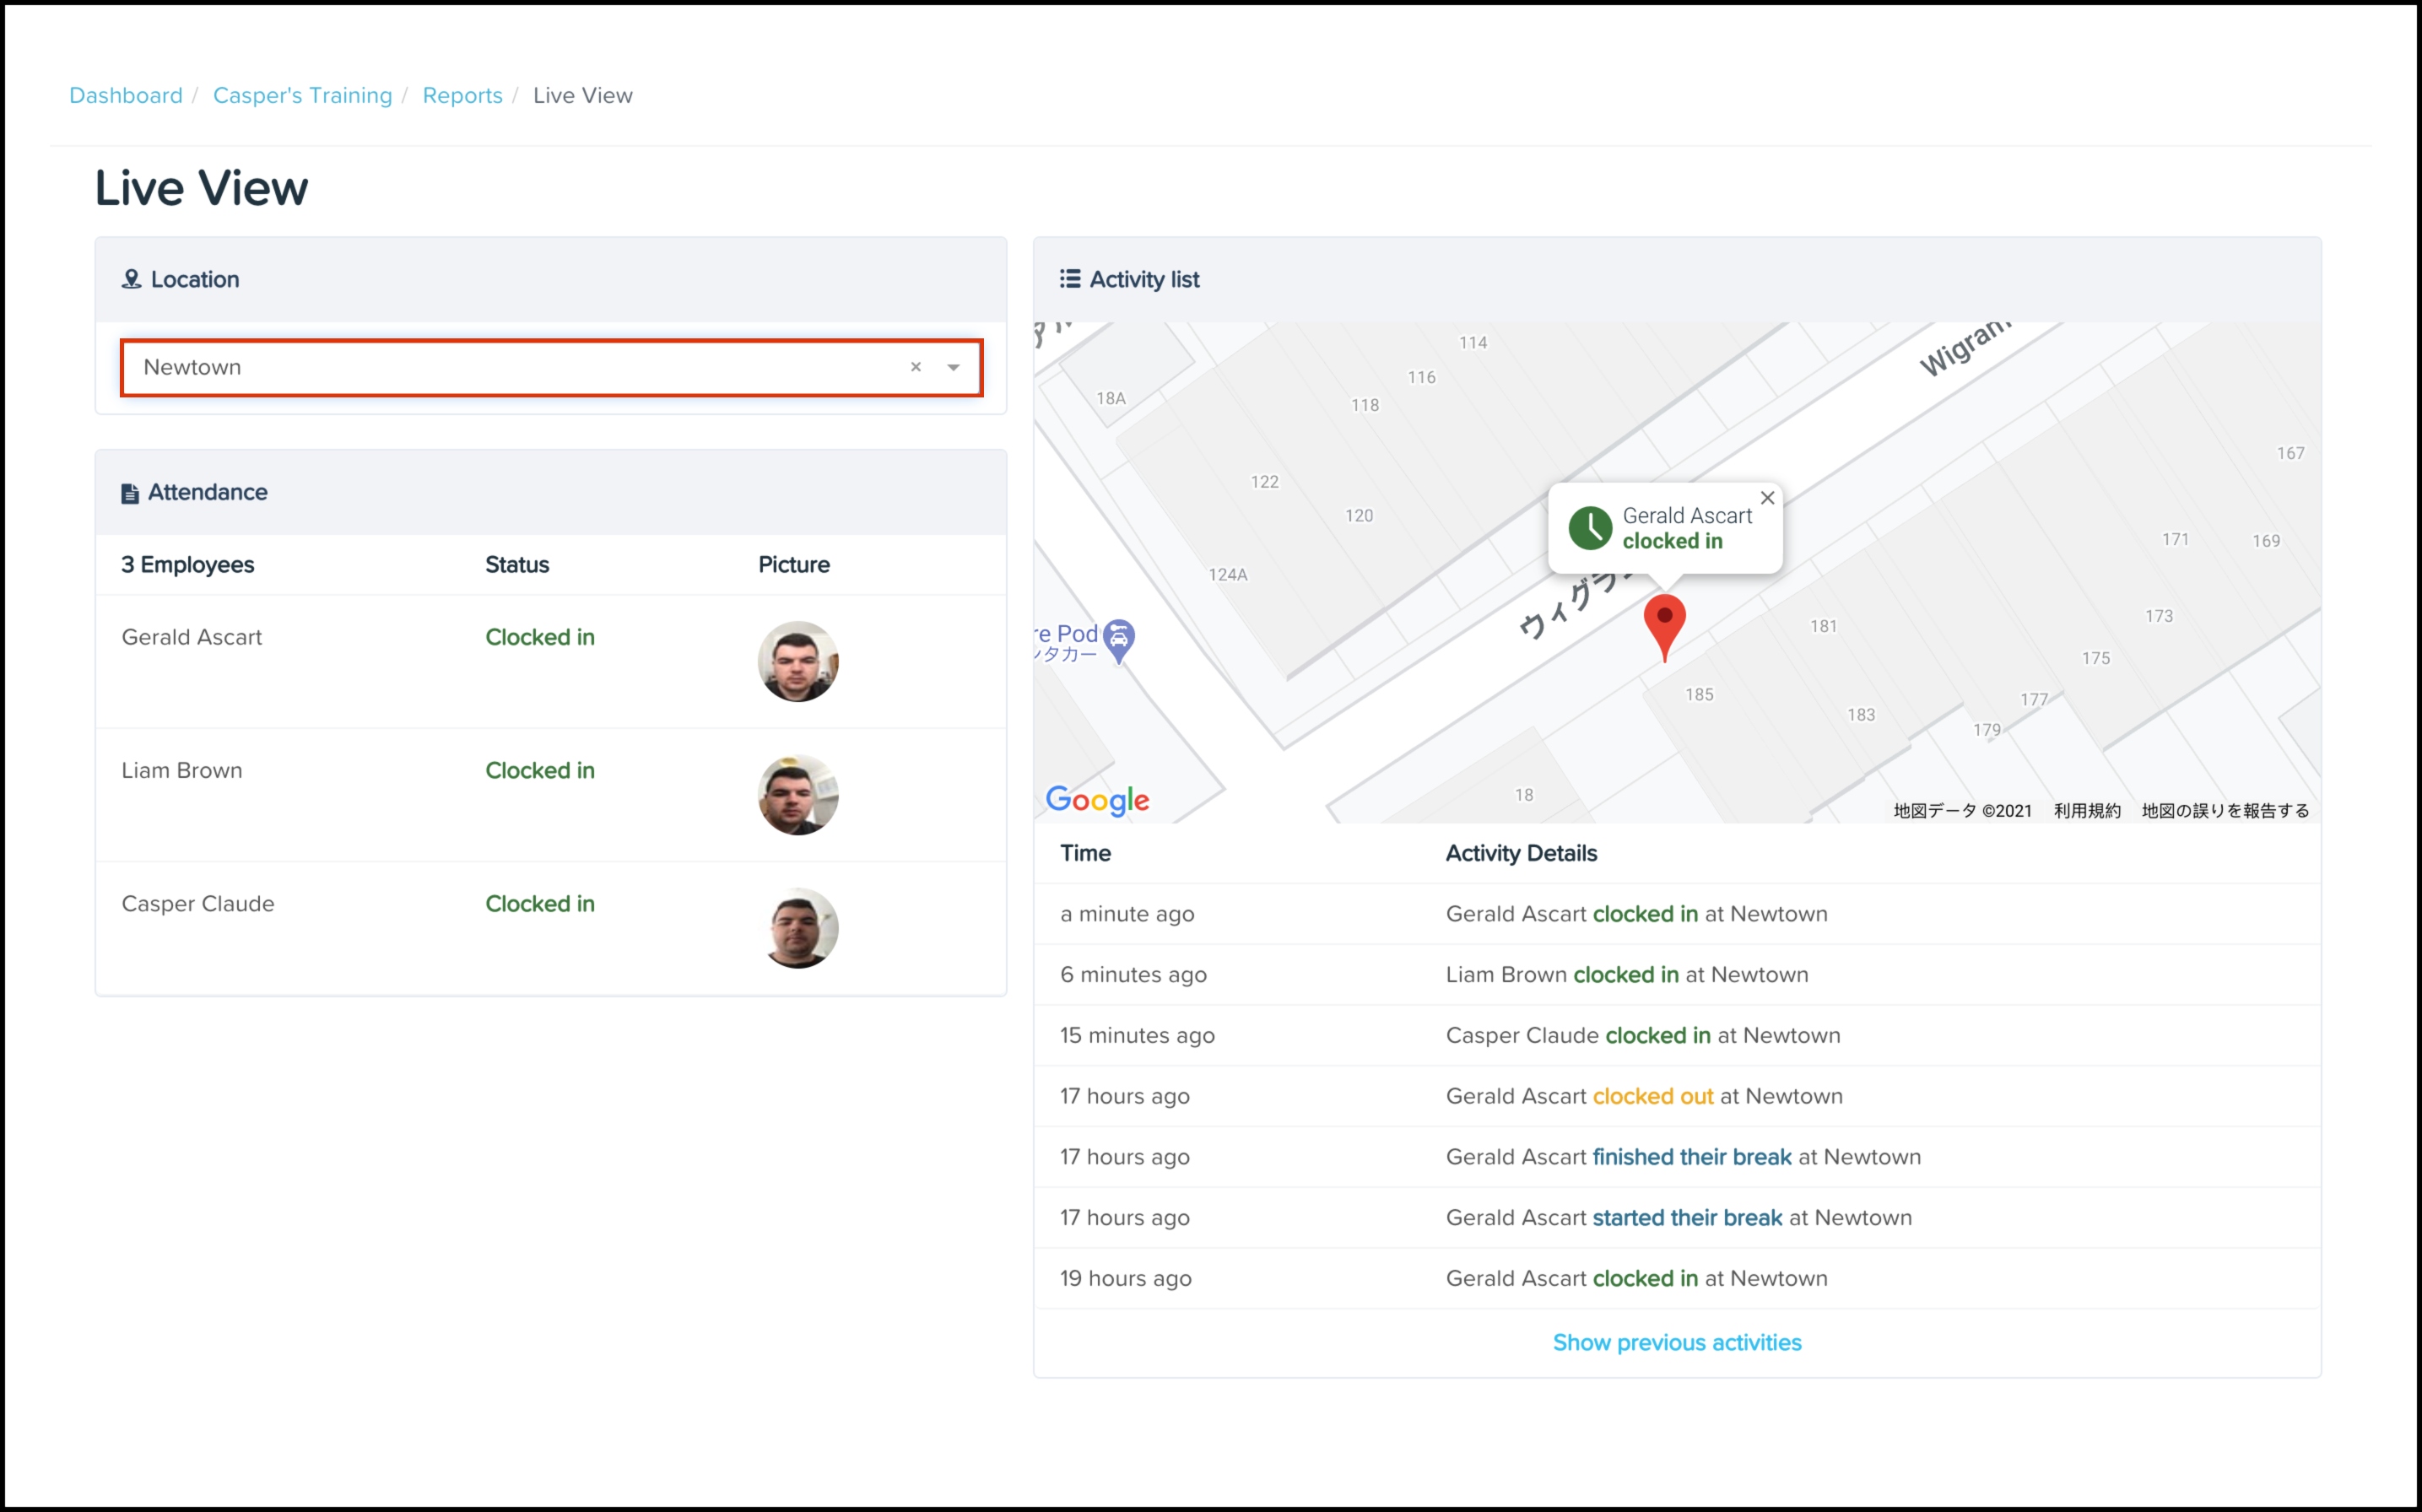Viewport: 2422px width, 1512px height.
Task: Click the green clock icon in popup
Action: (x=1590, y=528)
